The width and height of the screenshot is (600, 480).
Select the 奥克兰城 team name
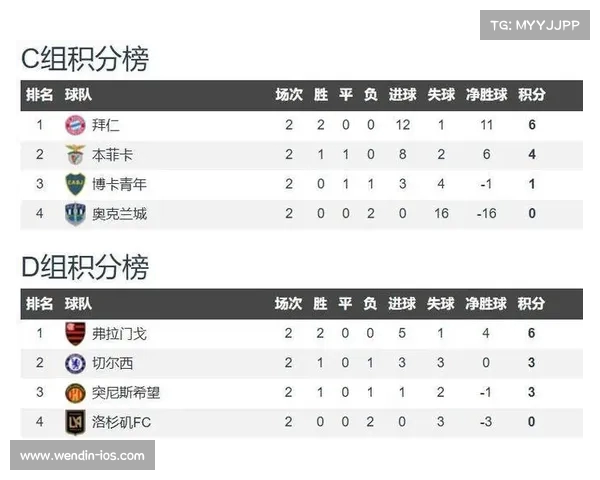point(119,214)
